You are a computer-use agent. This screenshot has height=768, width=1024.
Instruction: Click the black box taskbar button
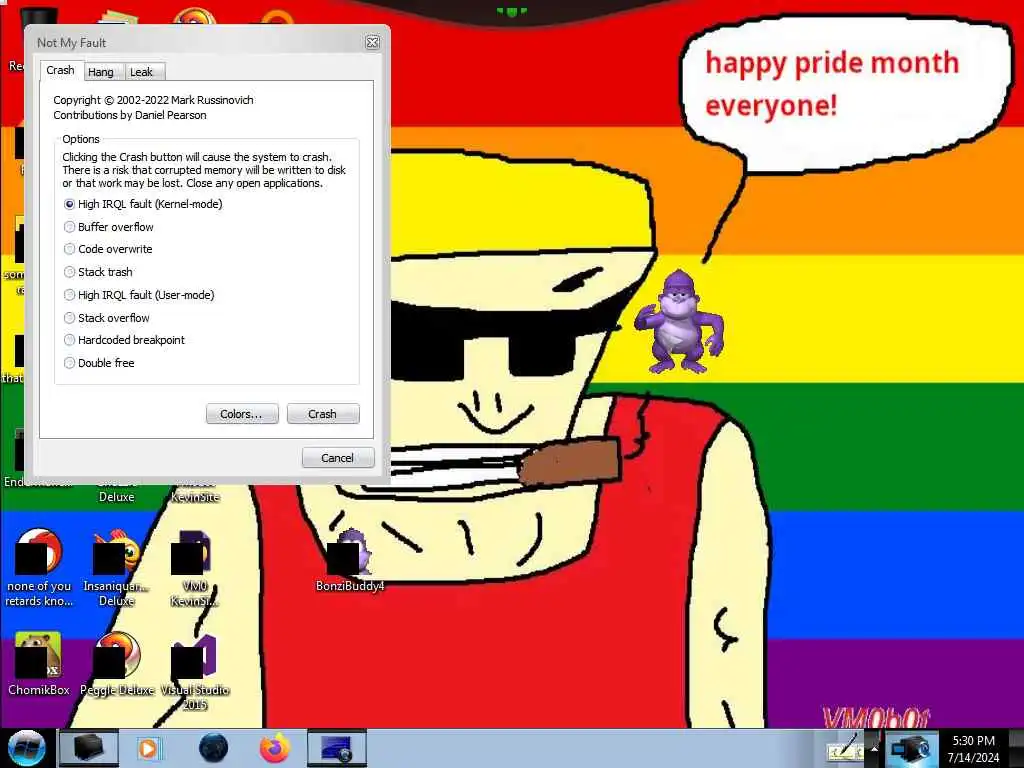89,748
